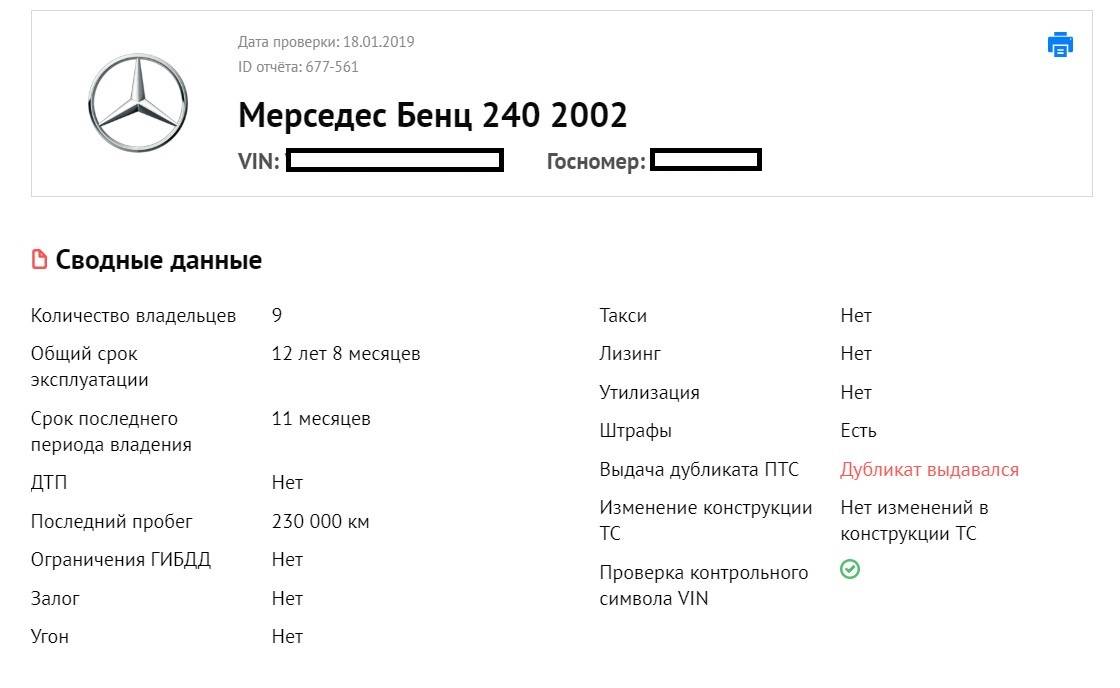This screenshot has height=688, width=1120.
Task: Select the "Мерседес Бенц 240 2002" title
Action: [x=432, y=116]
